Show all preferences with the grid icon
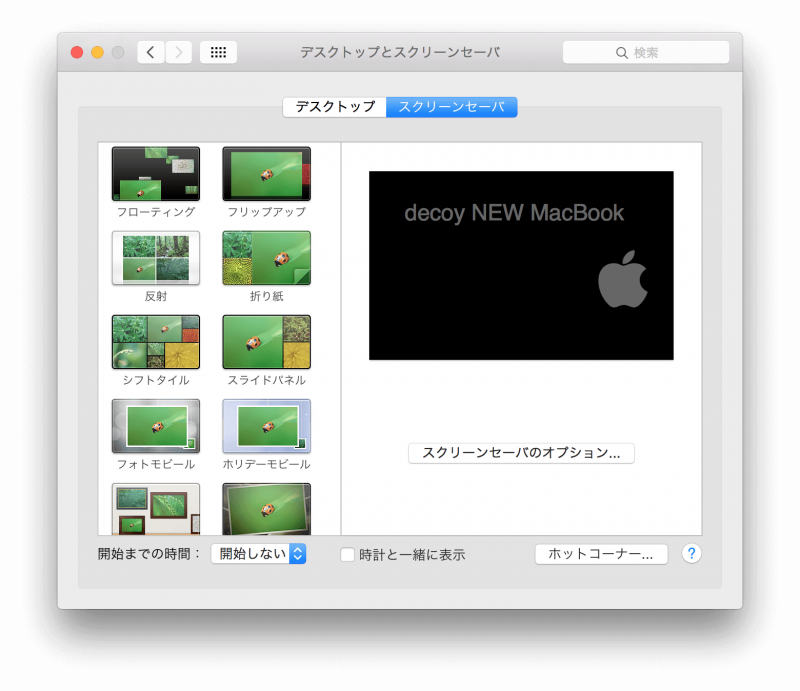This screenshot has width=800, height=691. pos(218,52)
